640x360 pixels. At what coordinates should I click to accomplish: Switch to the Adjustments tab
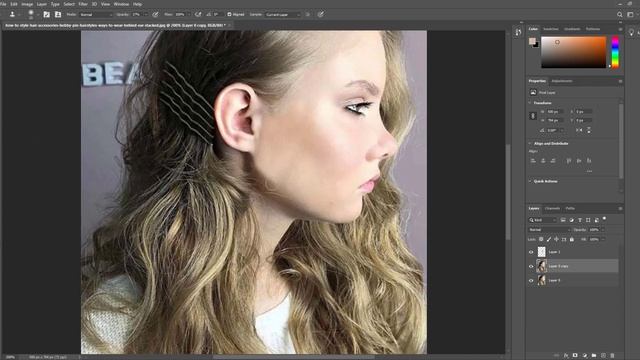coord(562,81)
